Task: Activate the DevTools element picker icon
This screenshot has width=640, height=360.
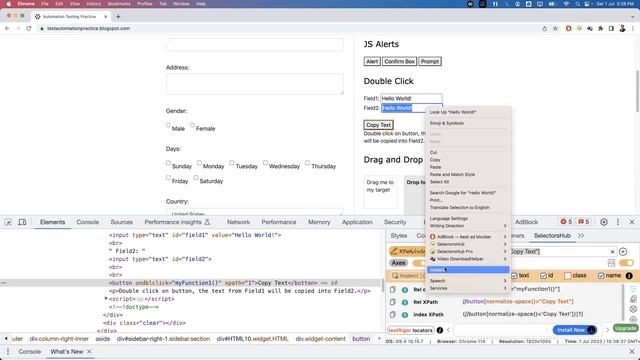Action: pos(8,222)
